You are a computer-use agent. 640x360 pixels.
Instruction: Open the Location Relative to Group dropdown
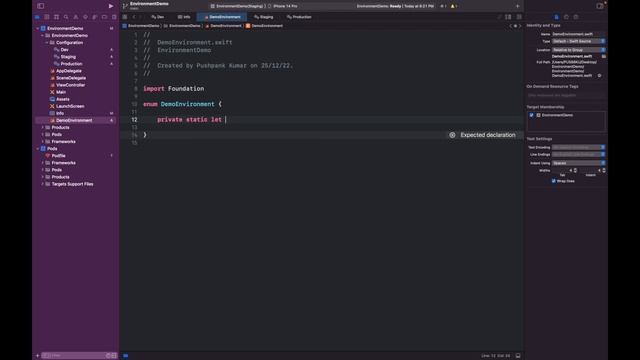pos(578,50)
